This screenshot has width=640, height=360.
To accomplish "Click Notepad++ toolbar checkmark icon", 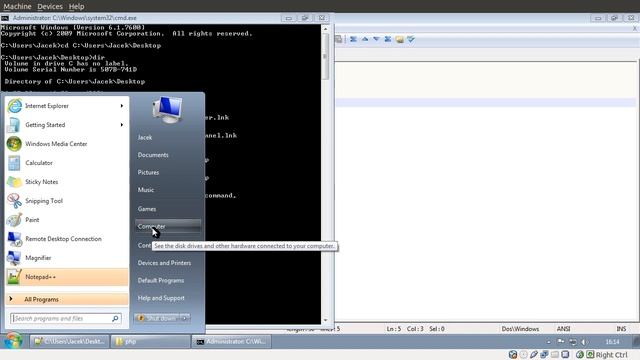I will tap(411, 39).
